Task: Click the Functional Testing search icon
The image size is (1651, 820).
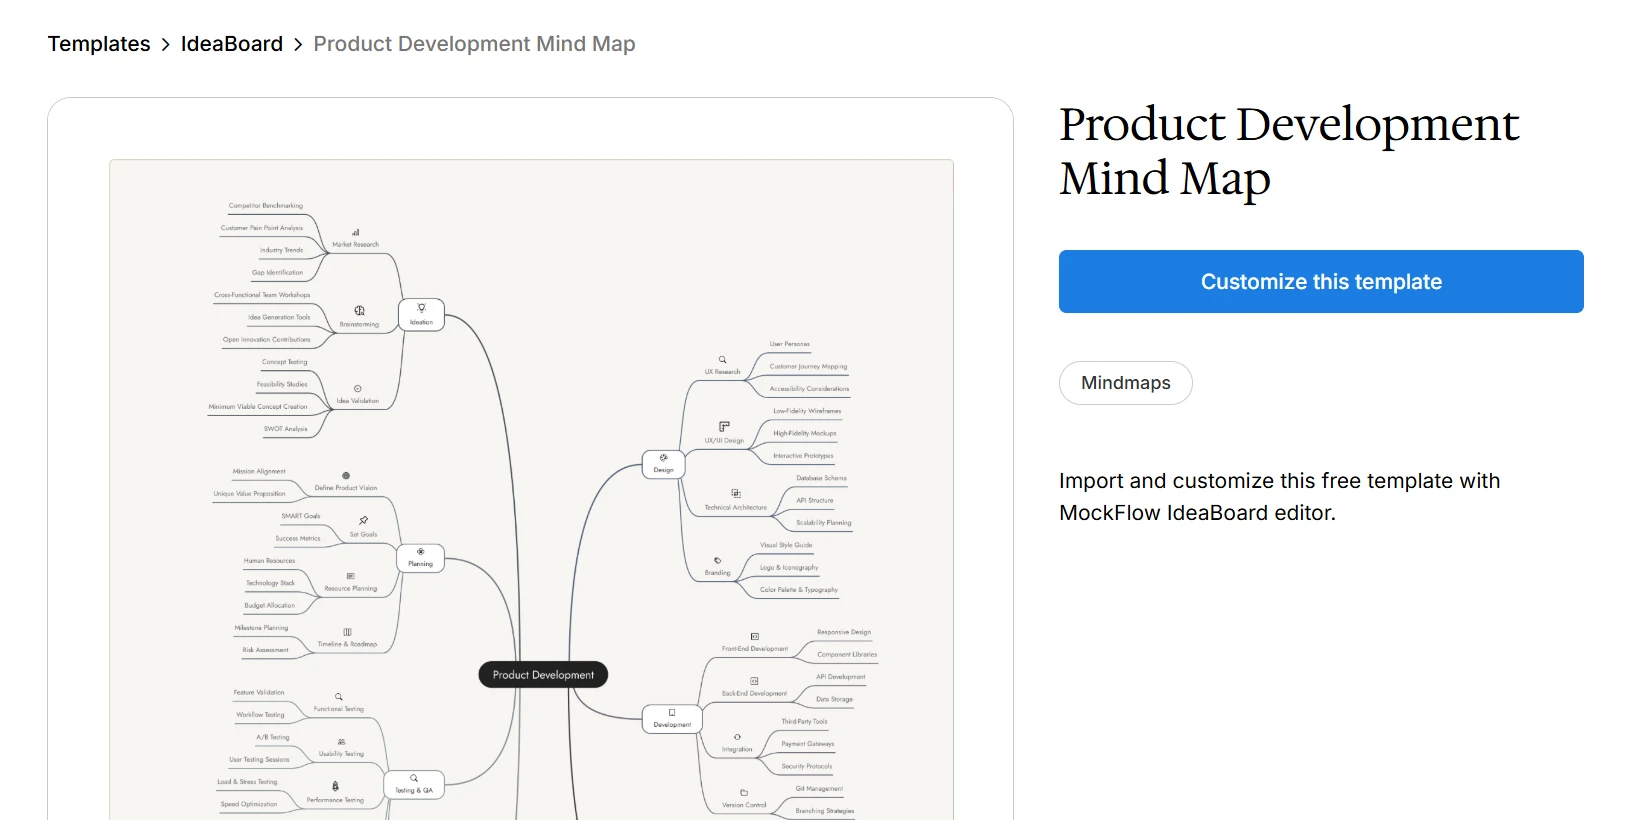Action: click(x=339, y=697)
